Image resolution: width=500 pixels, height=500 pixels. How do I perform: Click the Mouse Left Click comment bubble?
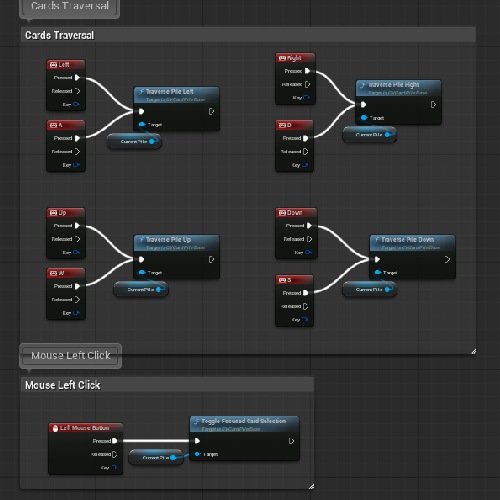click(x=71, y=356)
